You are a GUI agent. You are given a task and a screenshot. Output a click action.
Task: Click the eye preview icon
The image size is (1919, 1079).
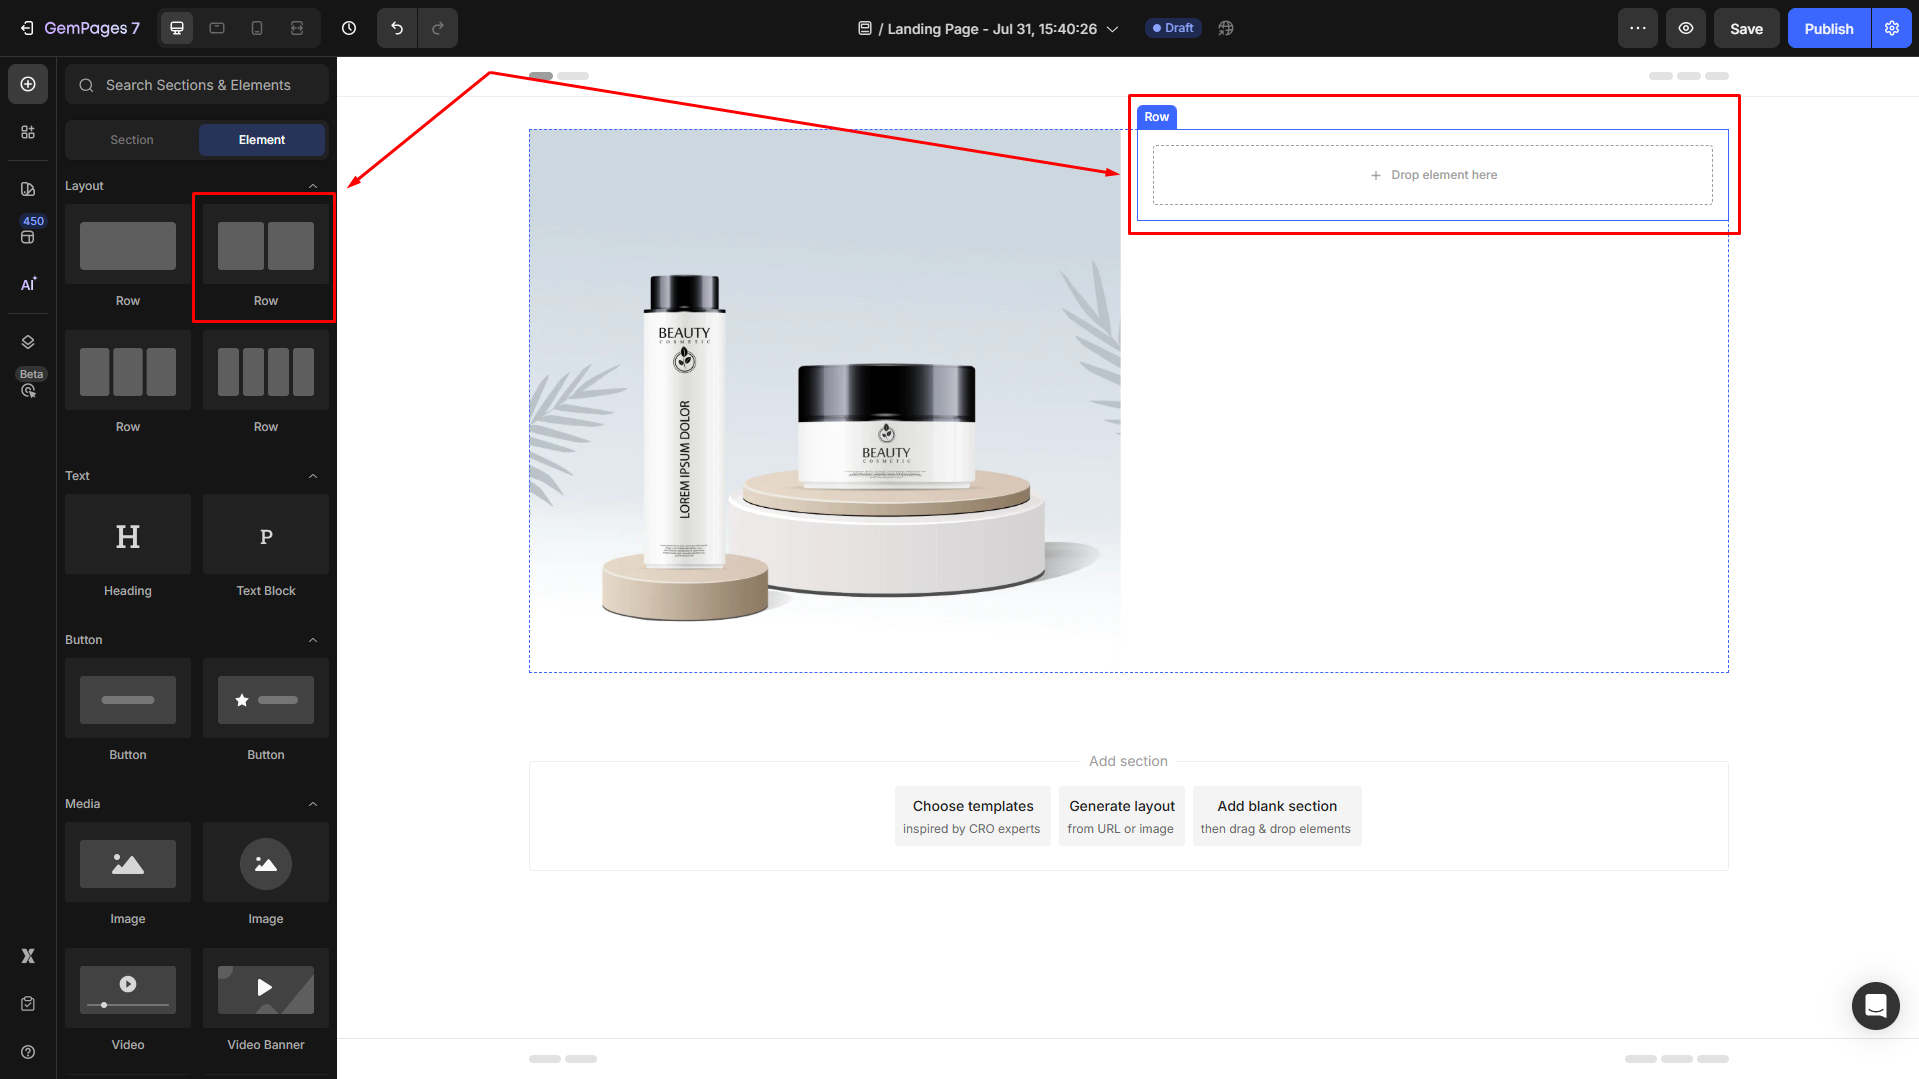point(1686,28)
